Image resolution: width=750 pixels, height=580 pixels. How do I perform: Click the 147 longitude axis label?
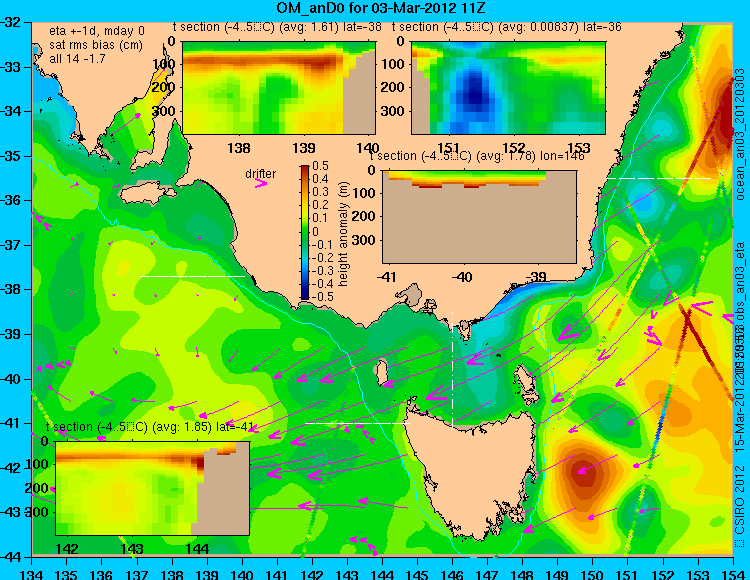click(487, 574)
